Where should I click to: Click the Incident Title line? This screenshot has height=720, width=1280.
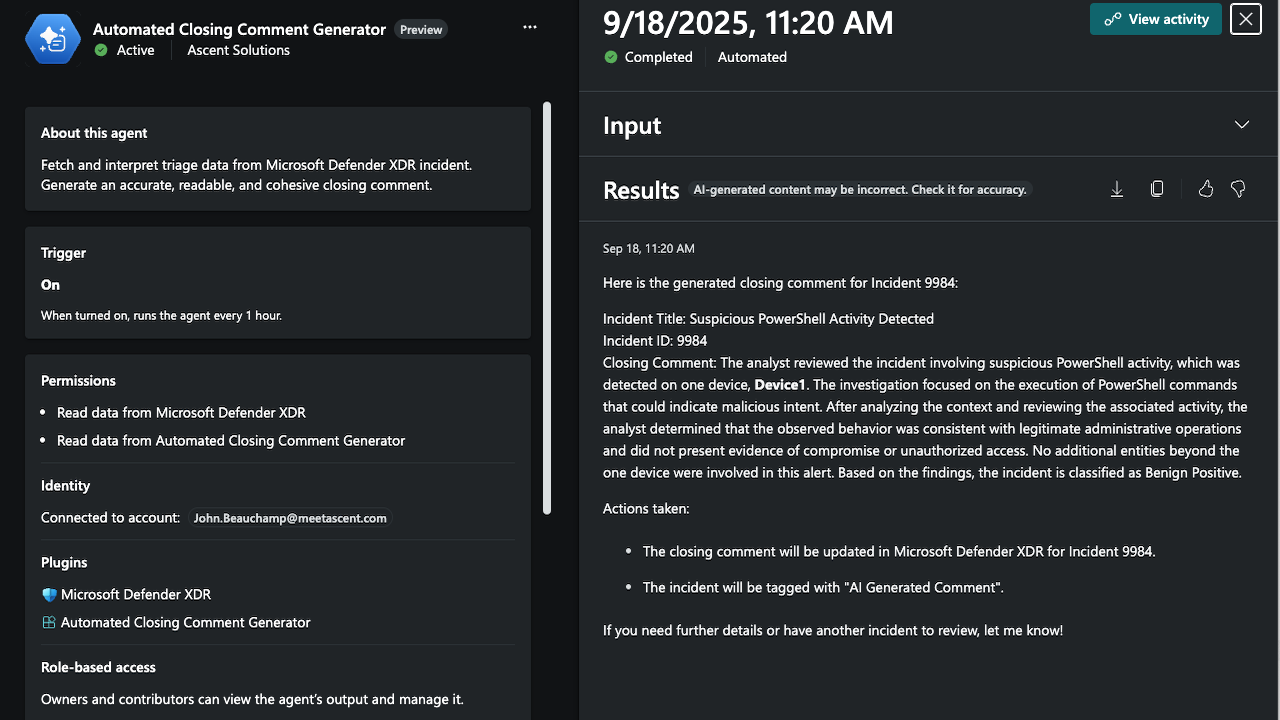pyautogui.click(x=768, y=318)
